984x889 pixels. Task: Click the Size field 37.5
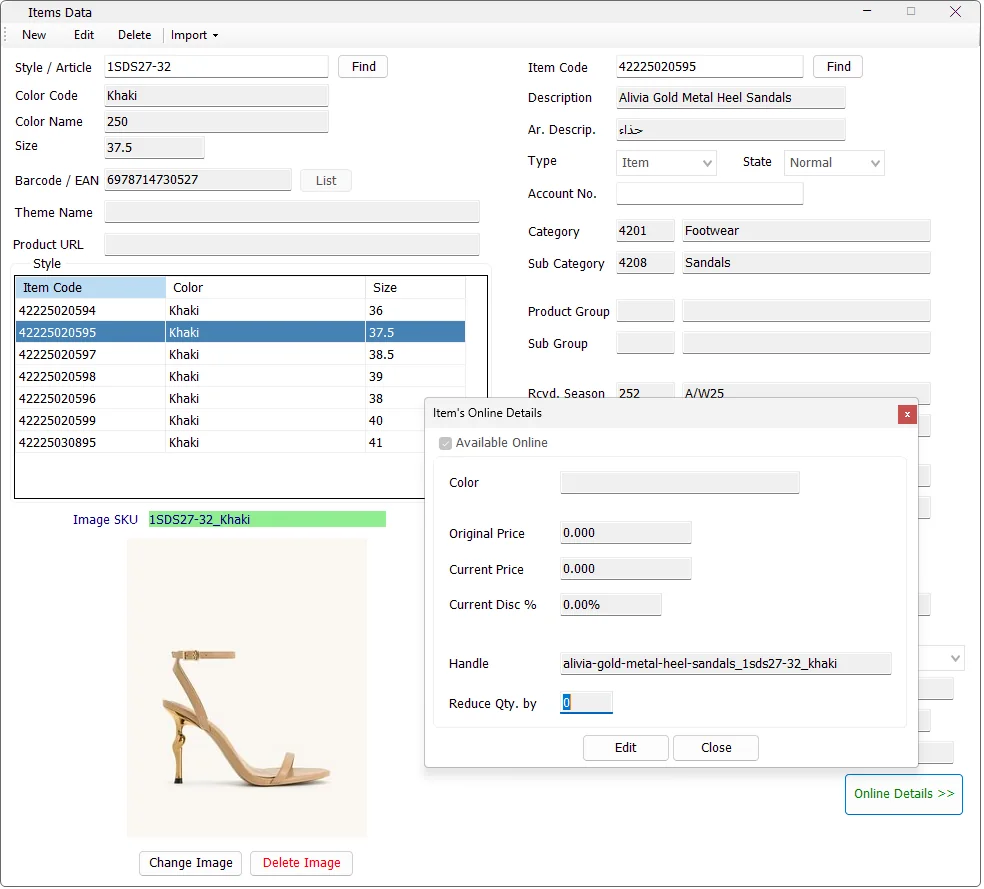[154, 148]
